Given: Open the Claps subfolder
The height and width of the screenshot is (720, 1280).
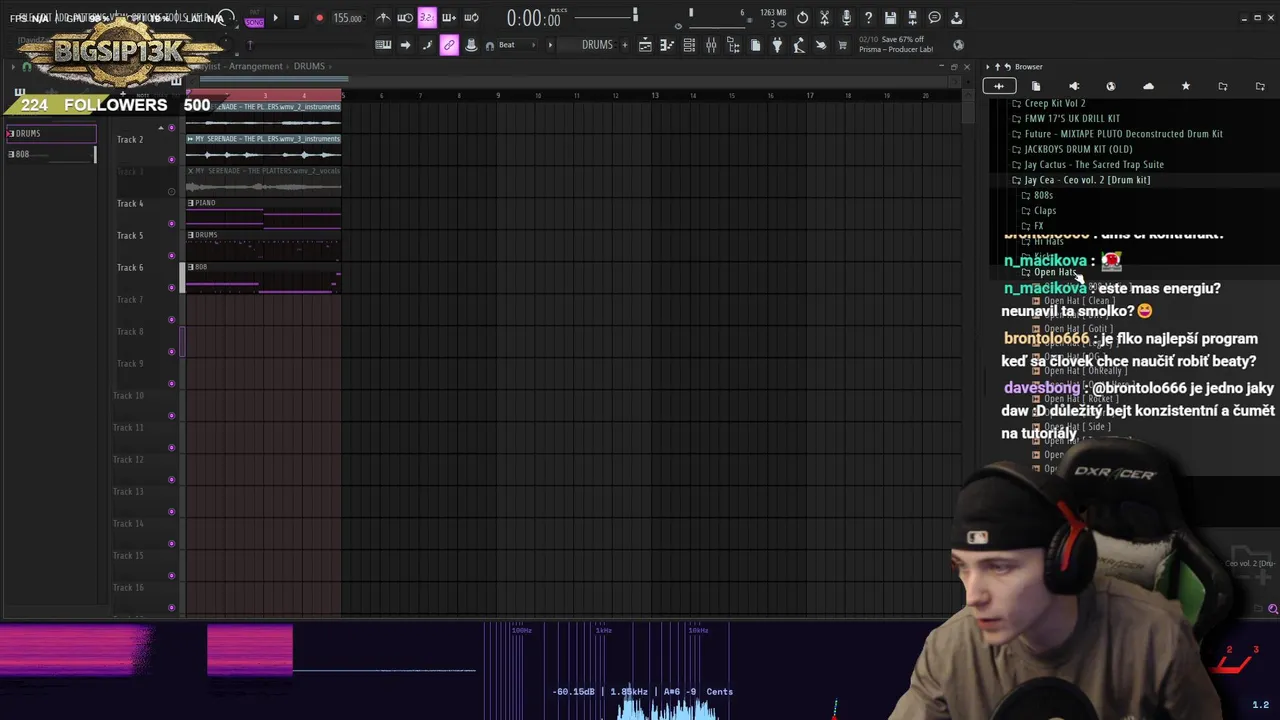Looking at the screenshot, I should click(x=1039, y=210).
